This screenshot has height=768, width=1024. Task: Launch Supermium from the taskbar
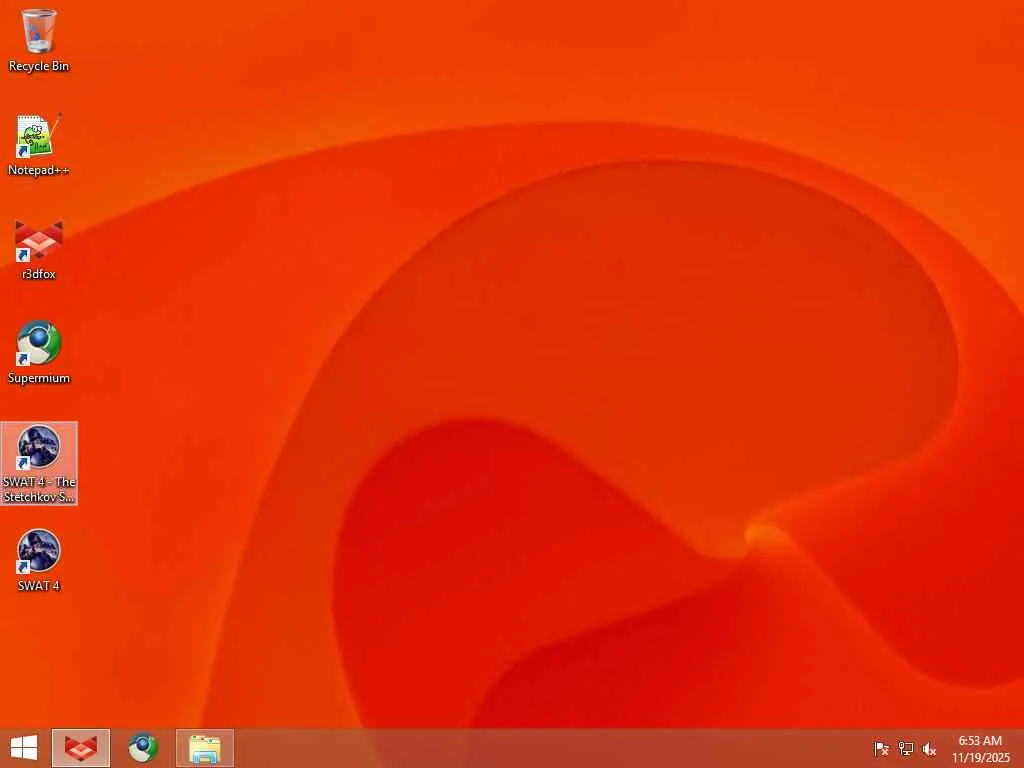[x=143, y=748]
